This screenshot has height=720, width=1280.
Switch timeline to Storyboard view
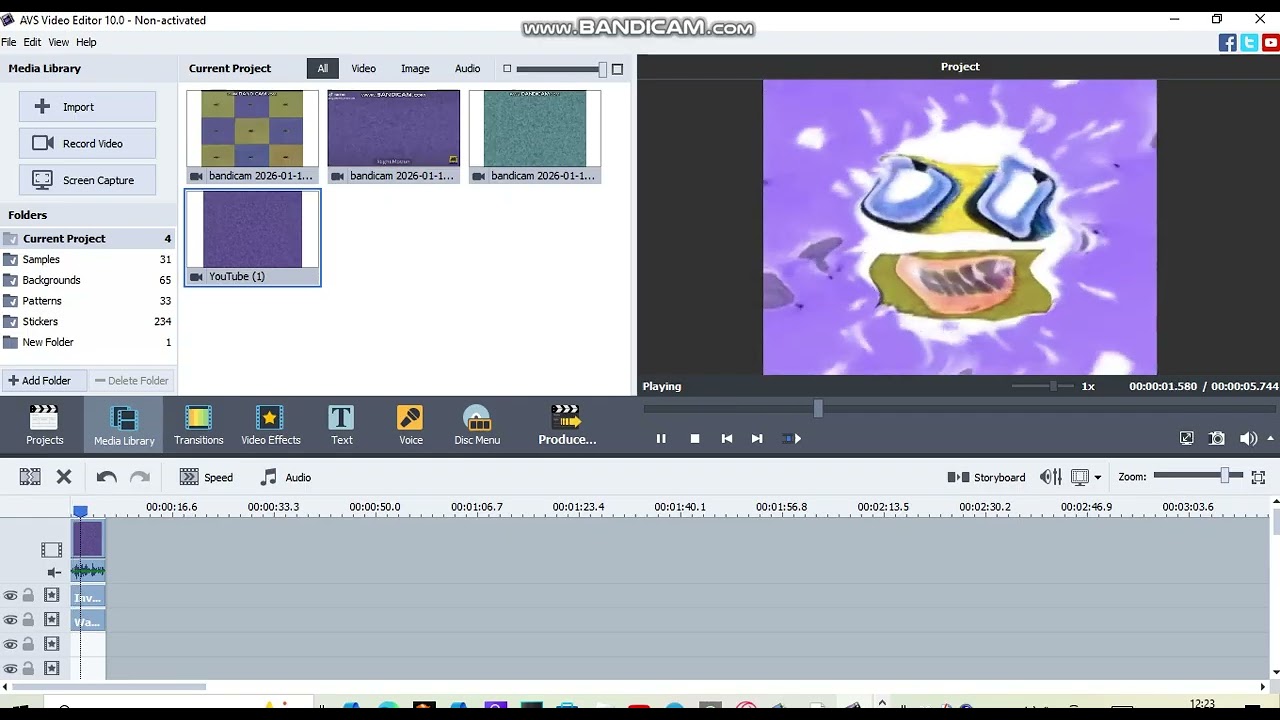pos(986,477)
